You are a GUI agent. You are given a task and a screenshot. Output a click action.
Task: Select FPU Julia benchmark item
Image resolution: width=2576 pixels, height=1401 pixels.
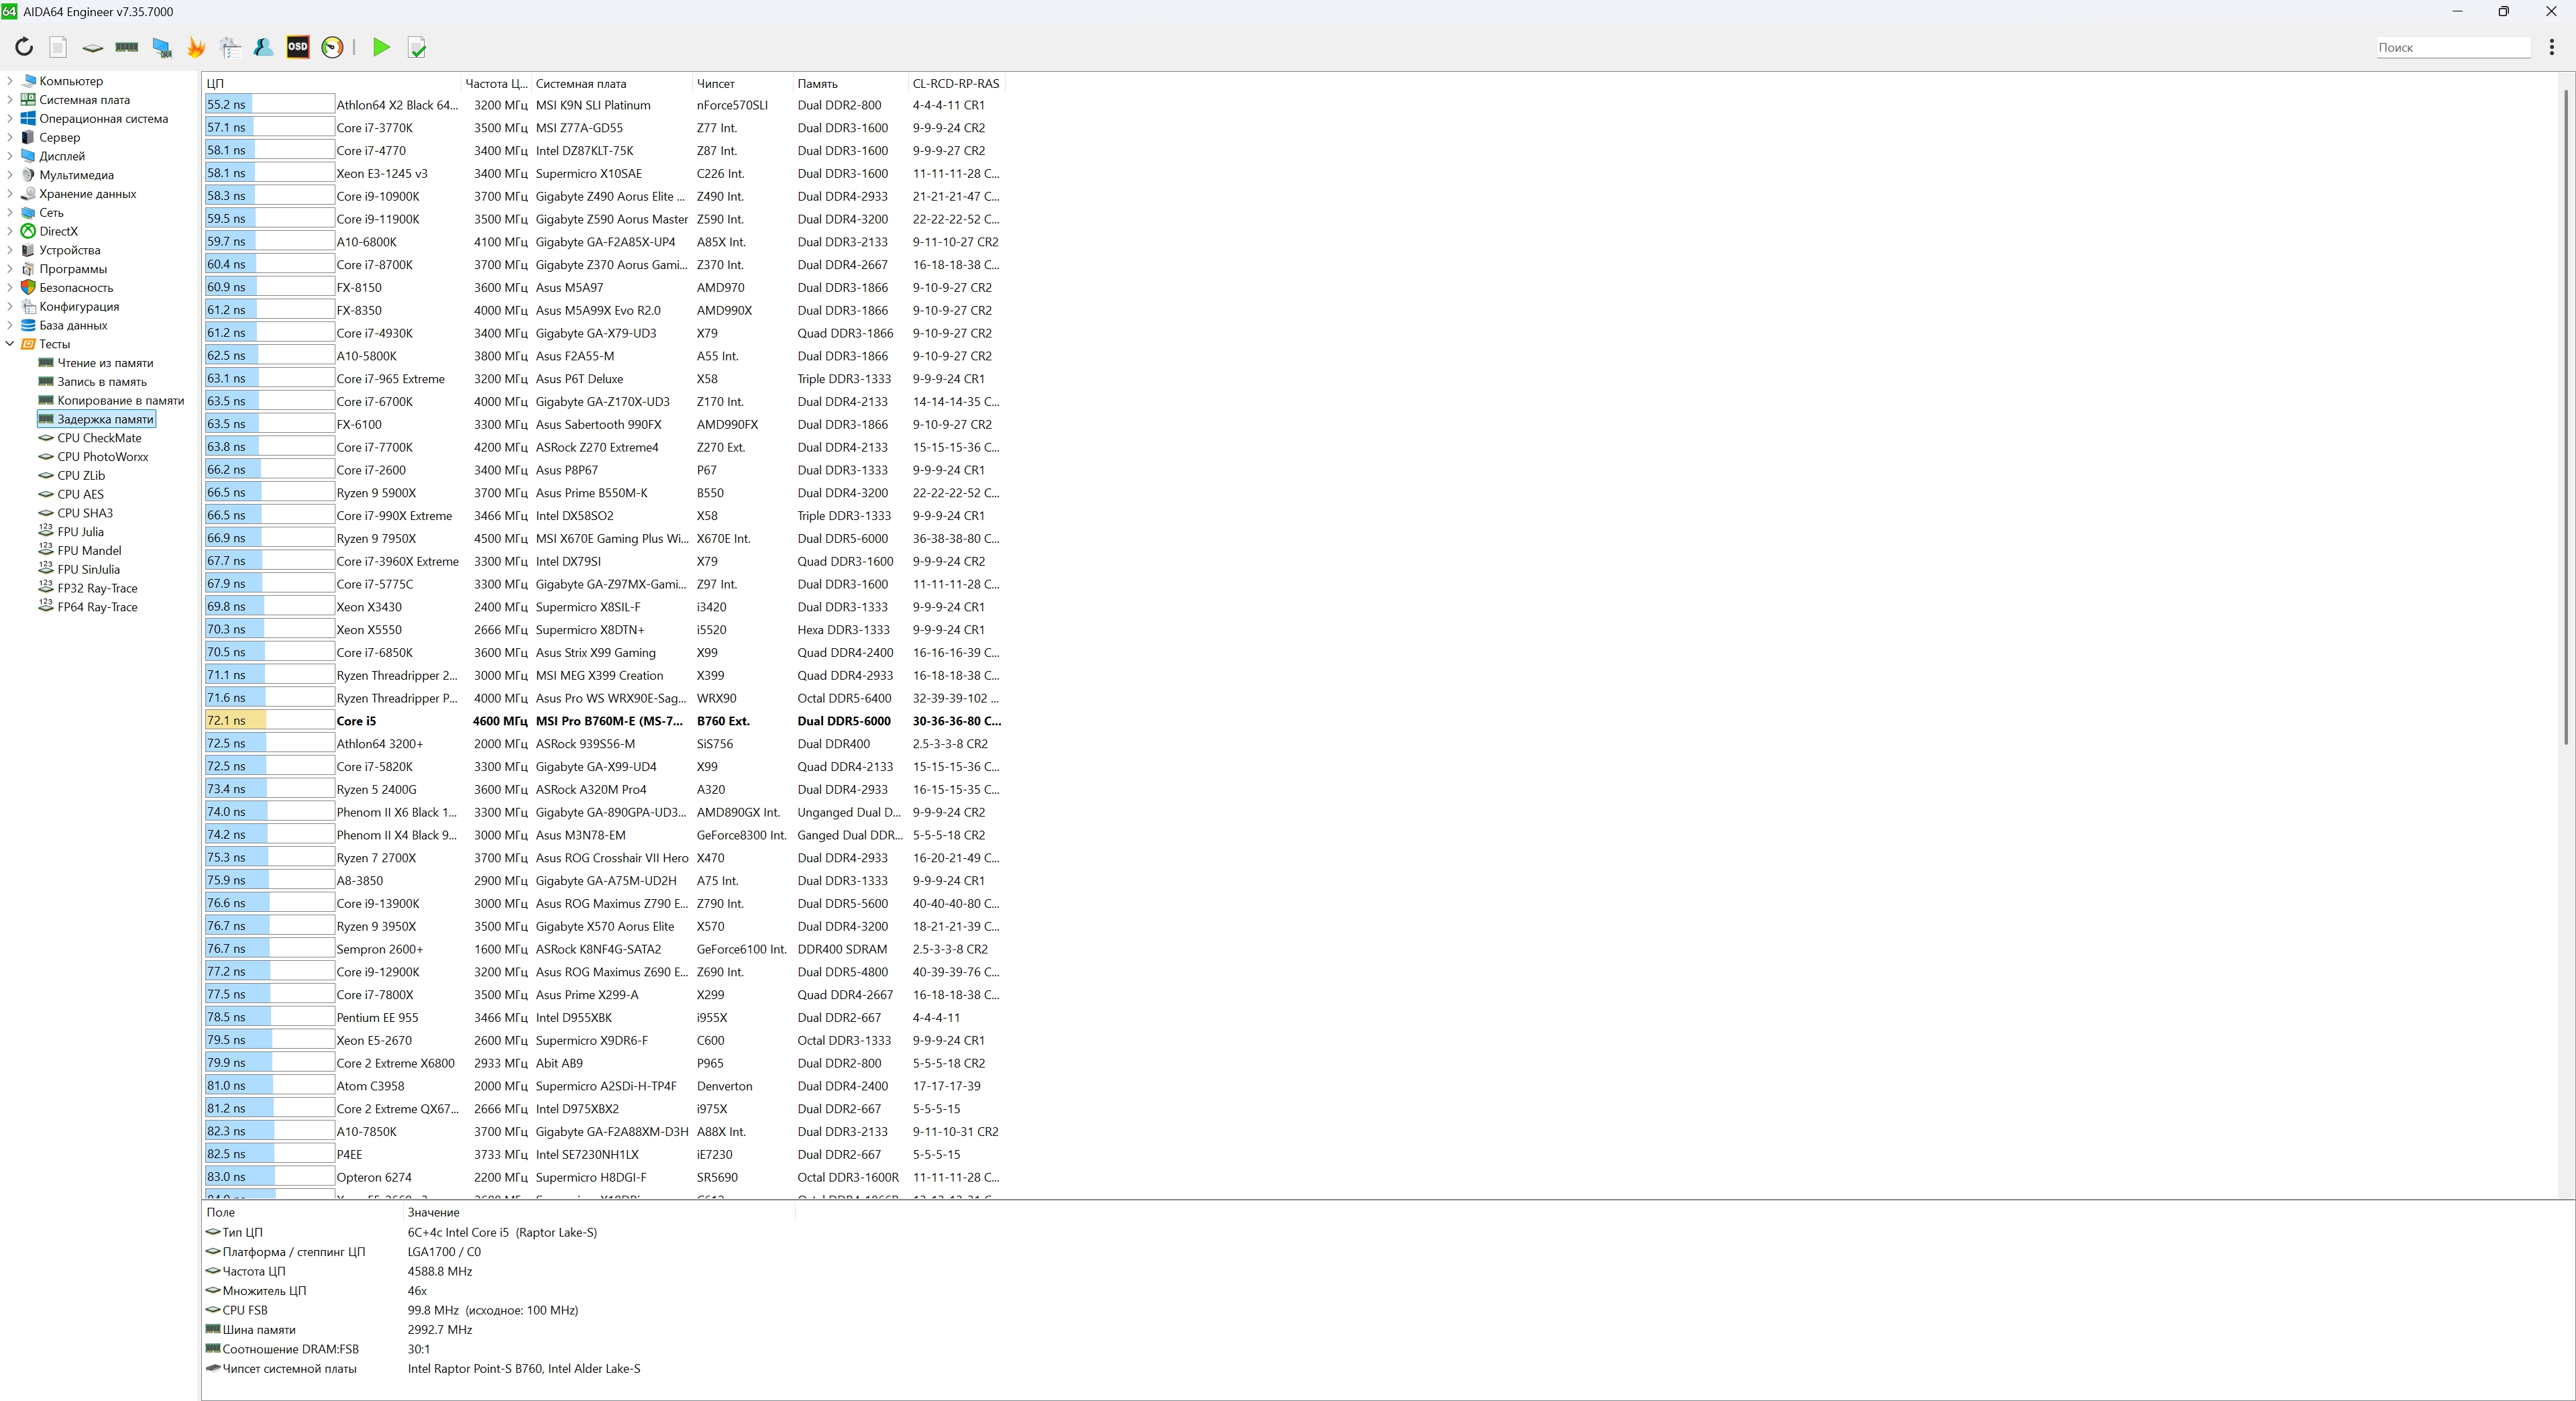click(x=80, y=532)
